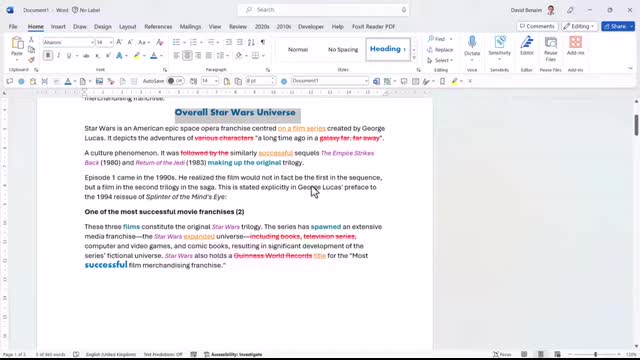
Task: Apply subscript formatting
Action: pos(97,56)
